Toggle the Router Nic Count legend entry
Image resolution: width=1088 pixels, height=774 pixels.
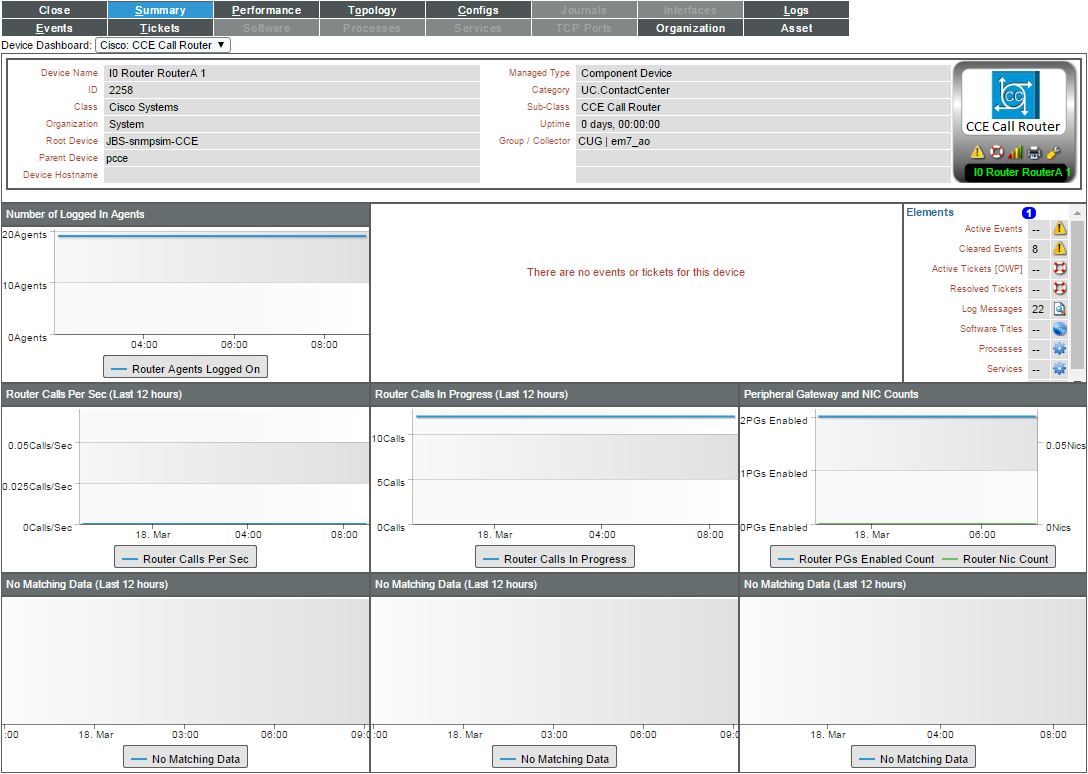pyautogui.click(x=996, y=559)
